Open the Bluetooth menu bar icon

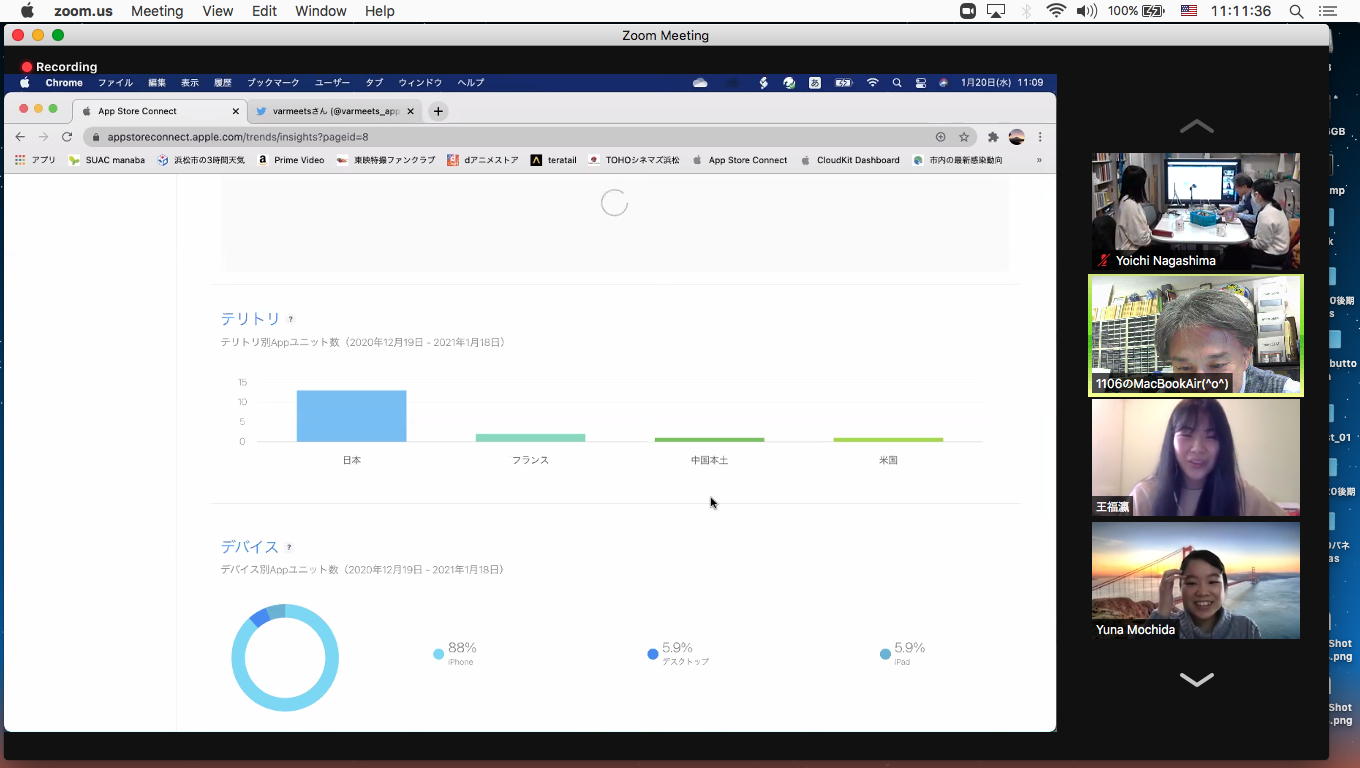point(1026,11)
